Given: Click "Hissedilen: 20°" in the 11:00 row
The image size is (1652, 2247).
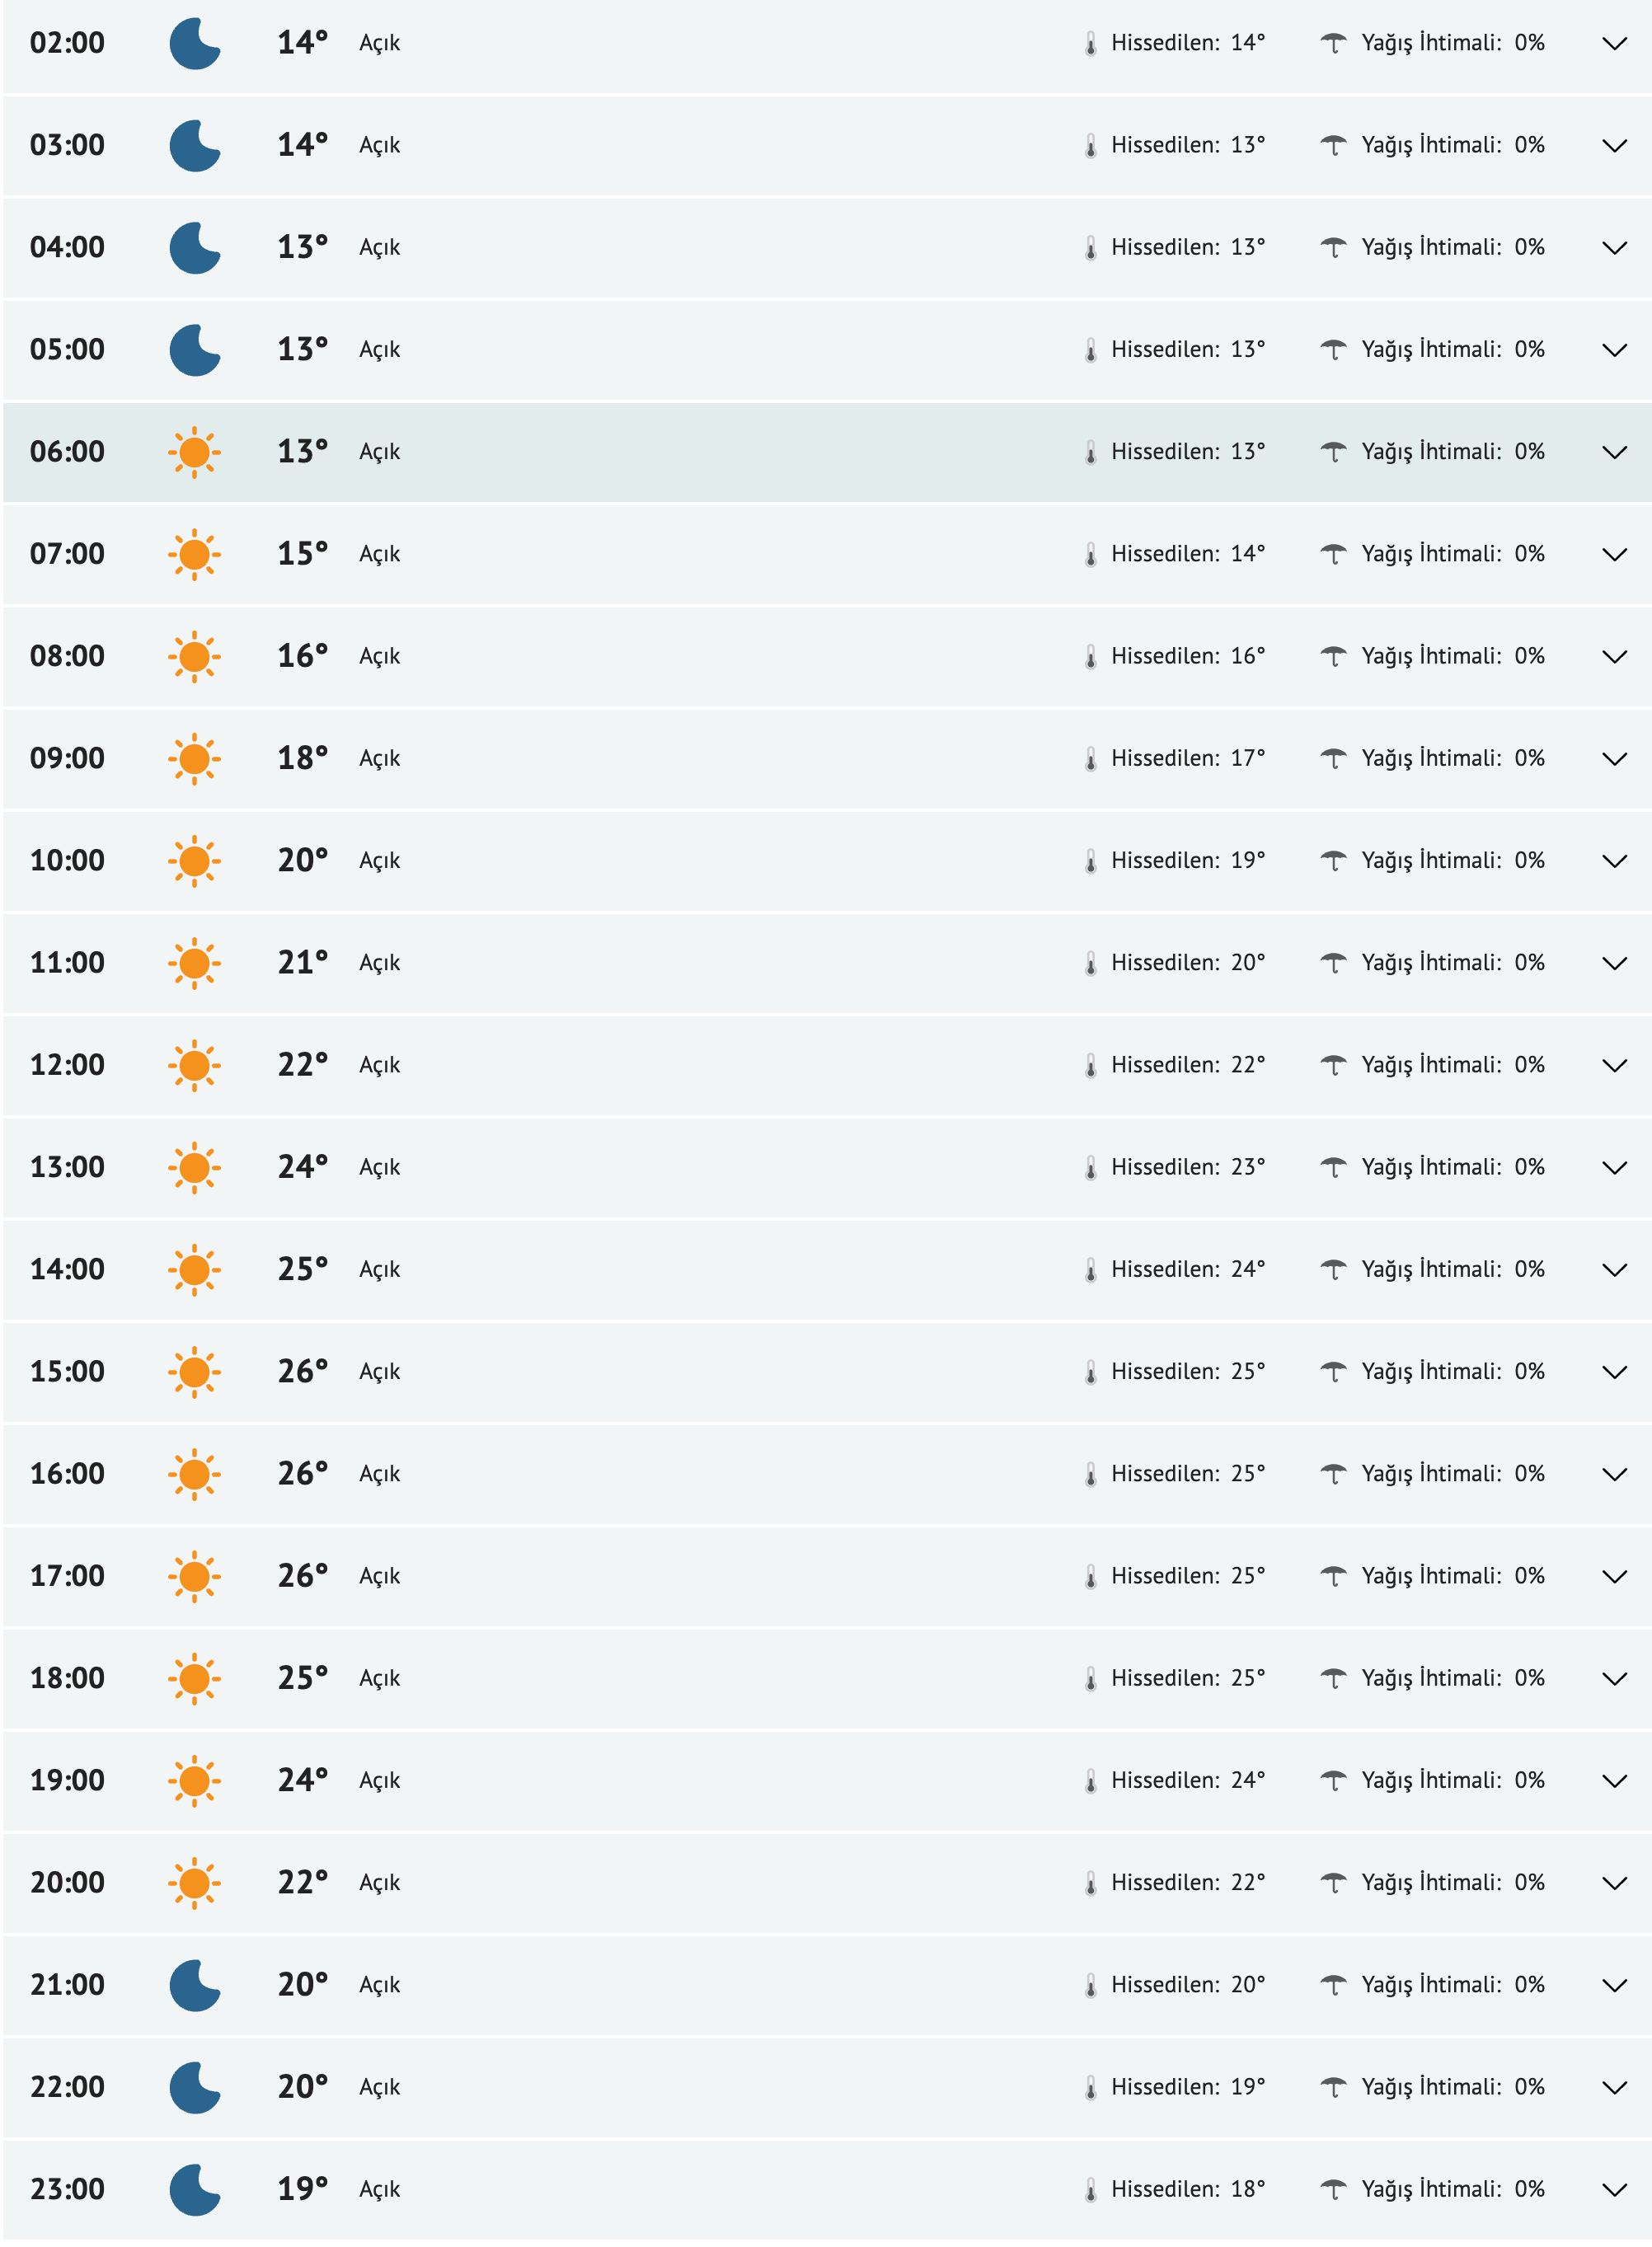Looking at the screenshot, I should (1187, 963).
